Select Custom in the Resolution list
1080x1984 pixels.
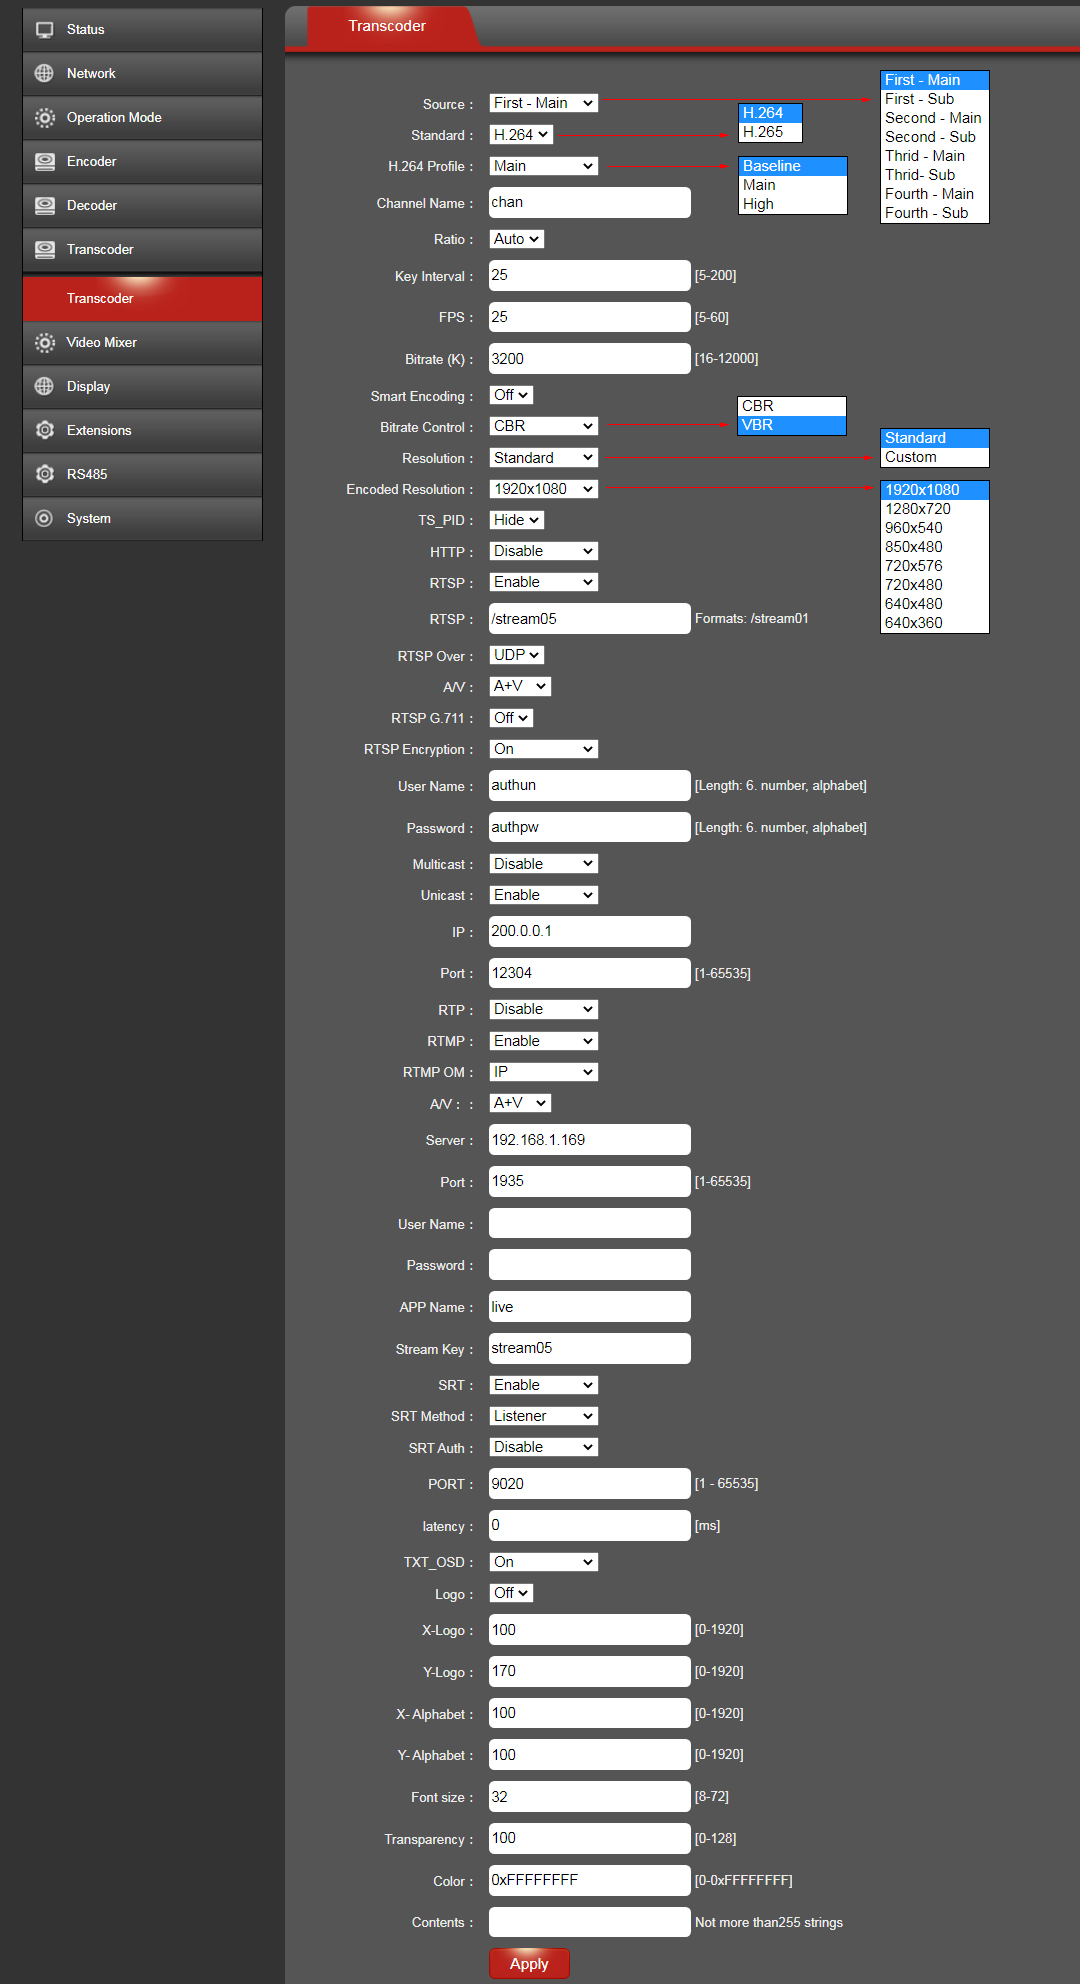[x=935, y=457]
